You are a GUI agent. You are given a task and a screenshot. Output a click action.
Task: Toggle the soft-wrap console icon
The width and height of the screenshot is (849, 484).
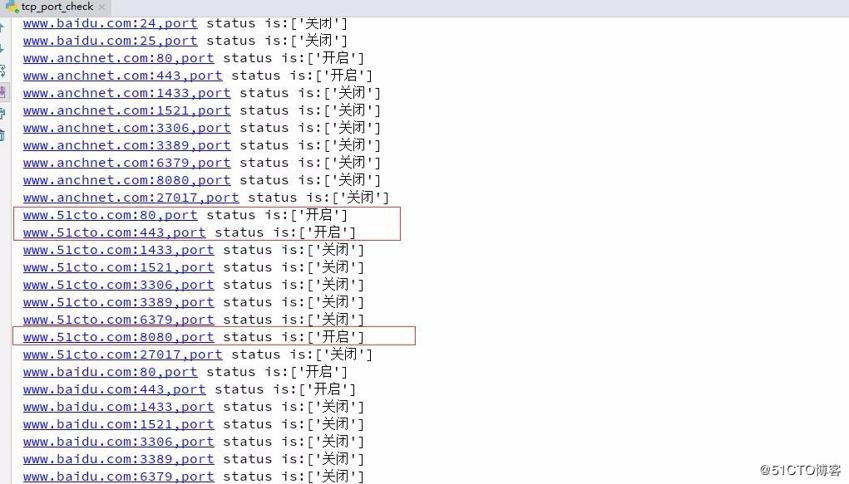click(3, 70)
